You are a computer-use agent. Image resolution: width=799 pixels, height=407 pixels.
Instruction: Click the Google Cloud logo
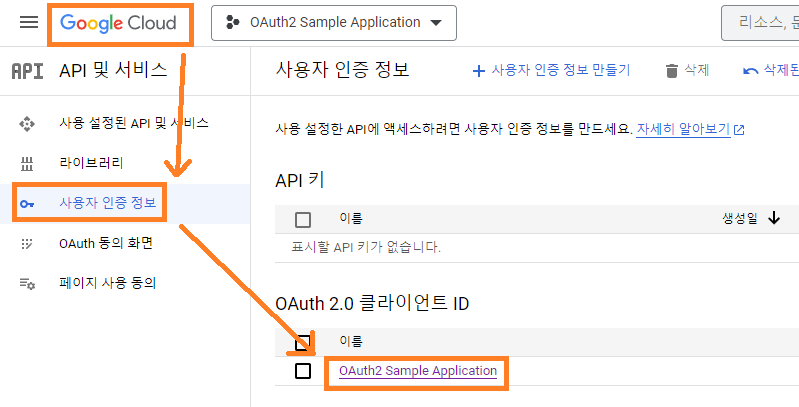coord(118,23)
